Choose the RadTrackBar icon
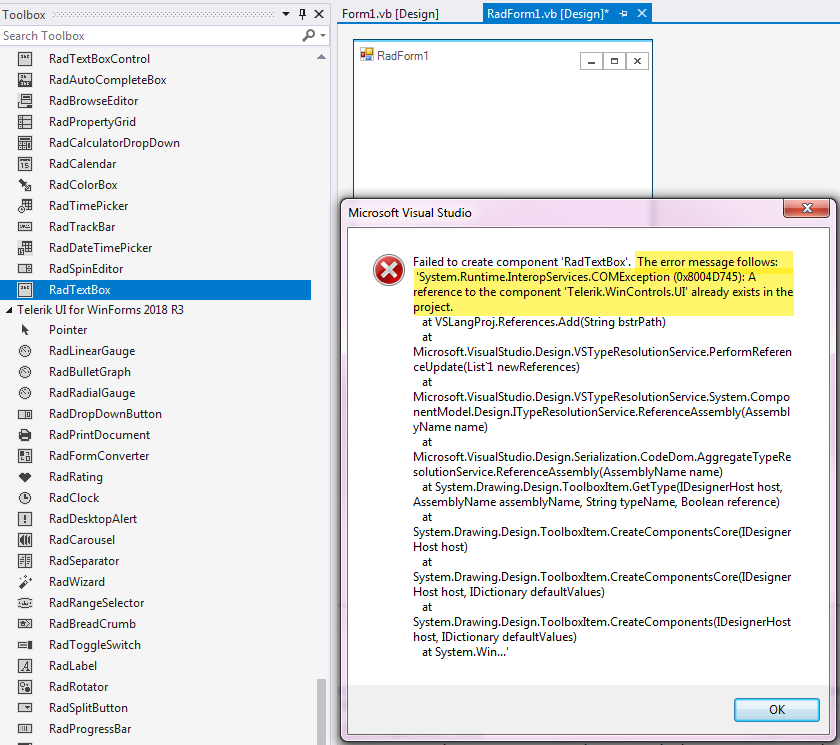This screenshot has height=745, width=840. 25,227
